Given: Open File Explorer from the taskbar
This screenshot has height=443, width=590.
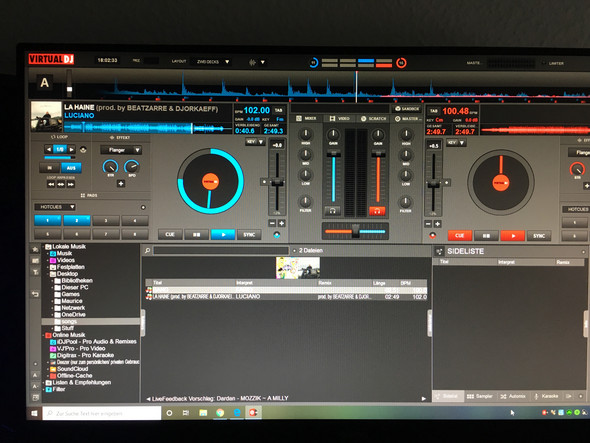Looking at the screenshot, I should pyautogui.click(x=203, y=413).
